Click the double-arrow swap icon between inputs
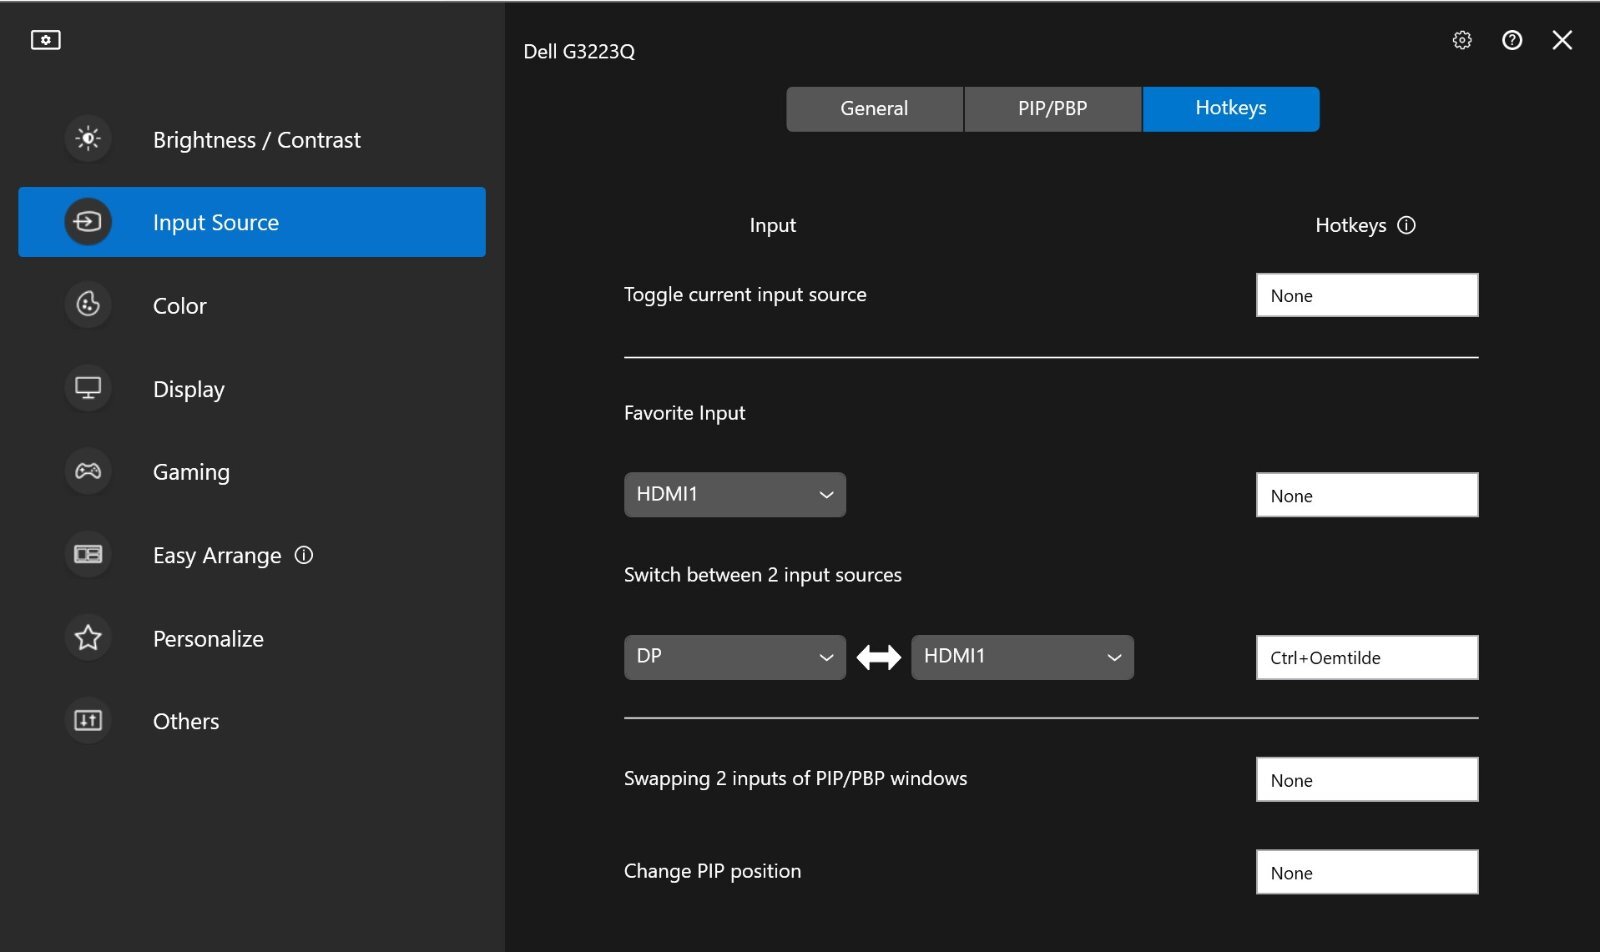1600x952 pixels. pyautogui.click(x=879, y=657)
